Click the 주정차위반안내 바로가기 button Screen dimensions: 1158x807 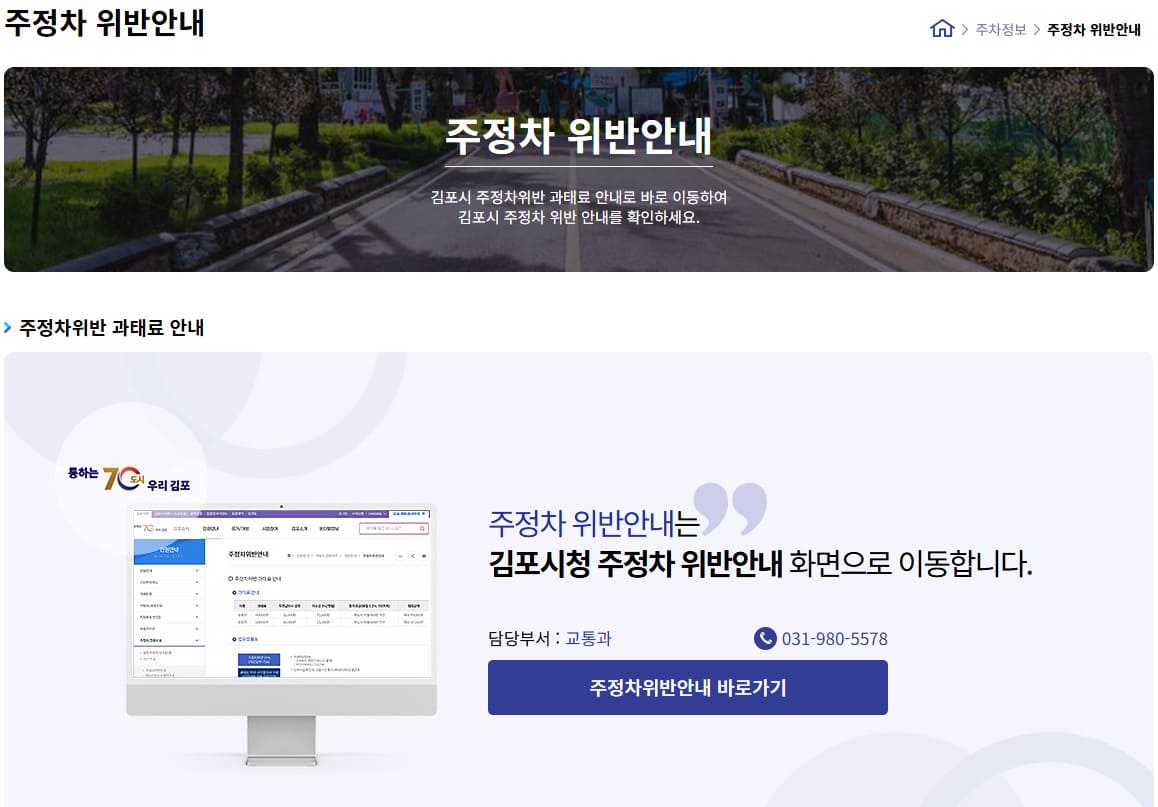coord(687,687)
